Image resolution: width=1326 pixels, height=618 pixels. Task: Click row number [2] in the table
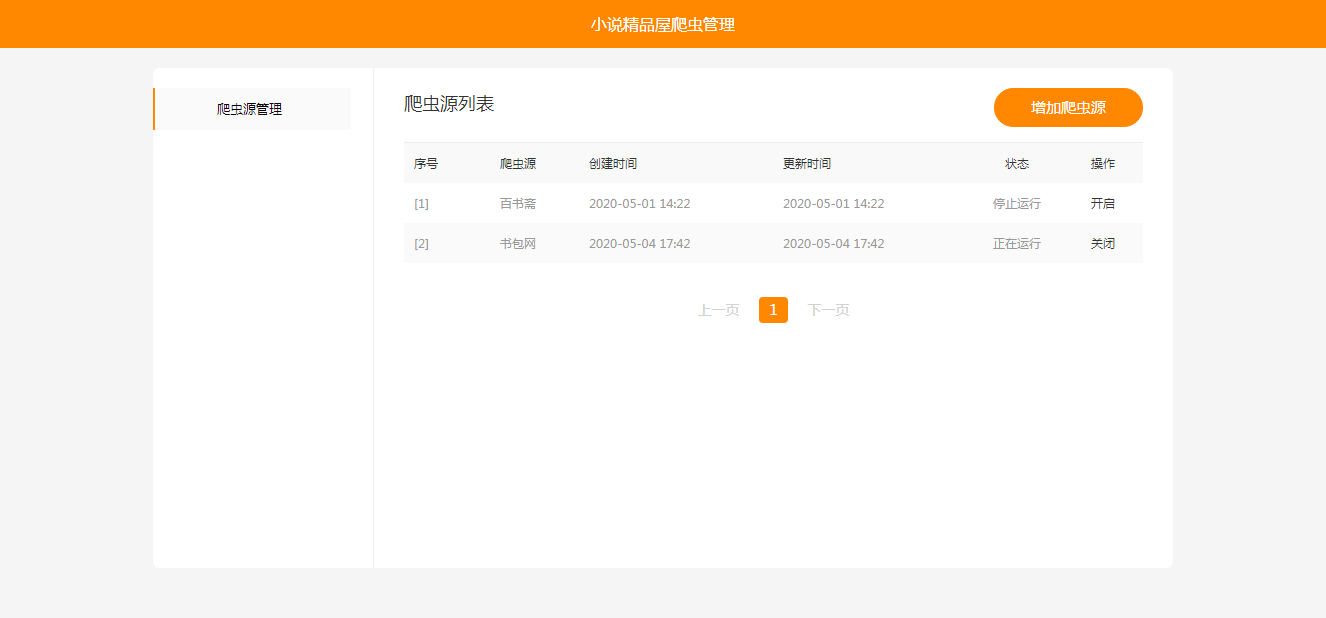coord(421,244)
